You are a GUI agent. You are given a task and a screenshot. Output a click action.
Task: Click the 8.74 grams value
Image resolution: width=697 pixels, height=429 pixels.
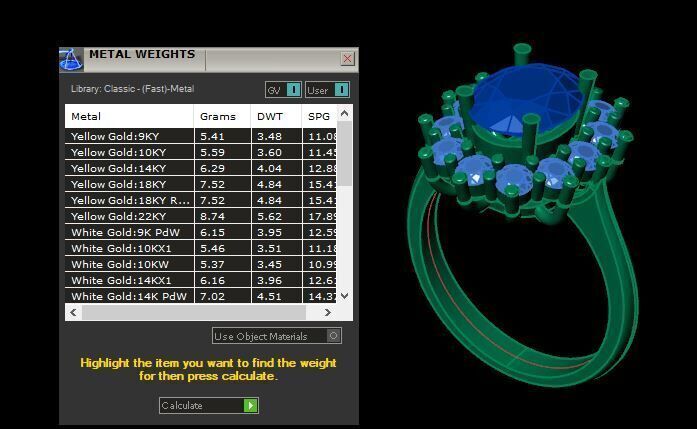(212, 217)
